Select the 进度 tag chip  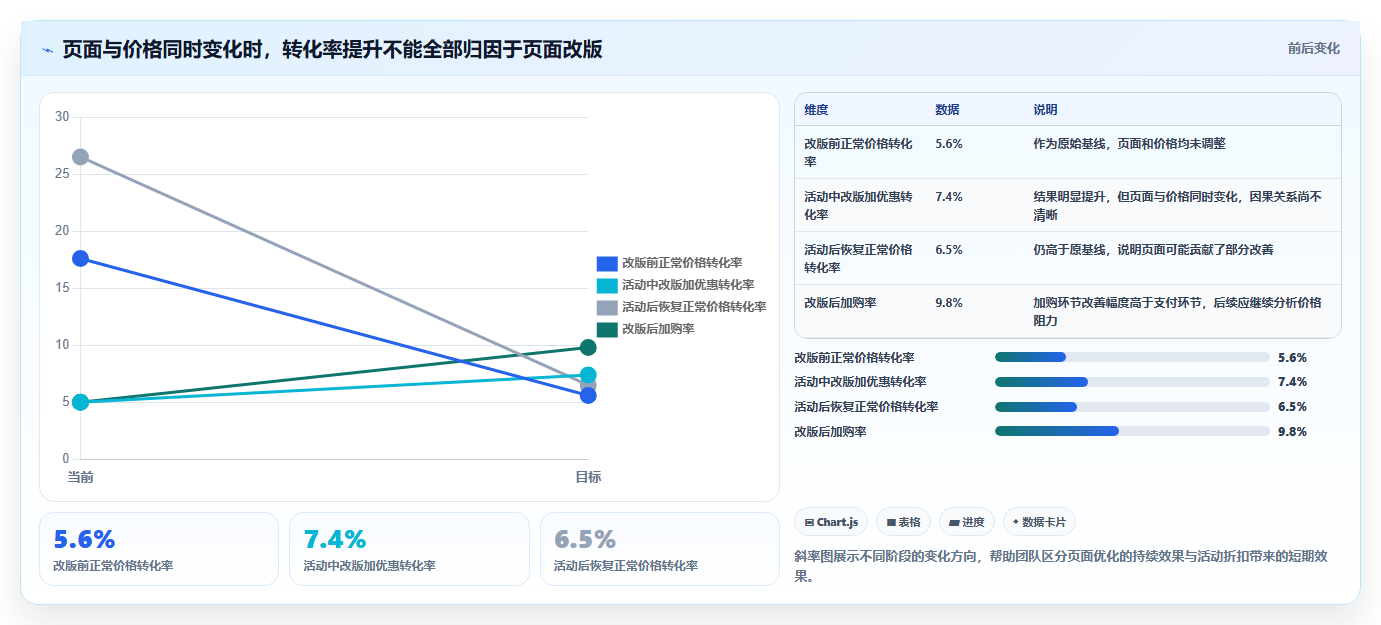pyautogui.click(x=967, y=522)
